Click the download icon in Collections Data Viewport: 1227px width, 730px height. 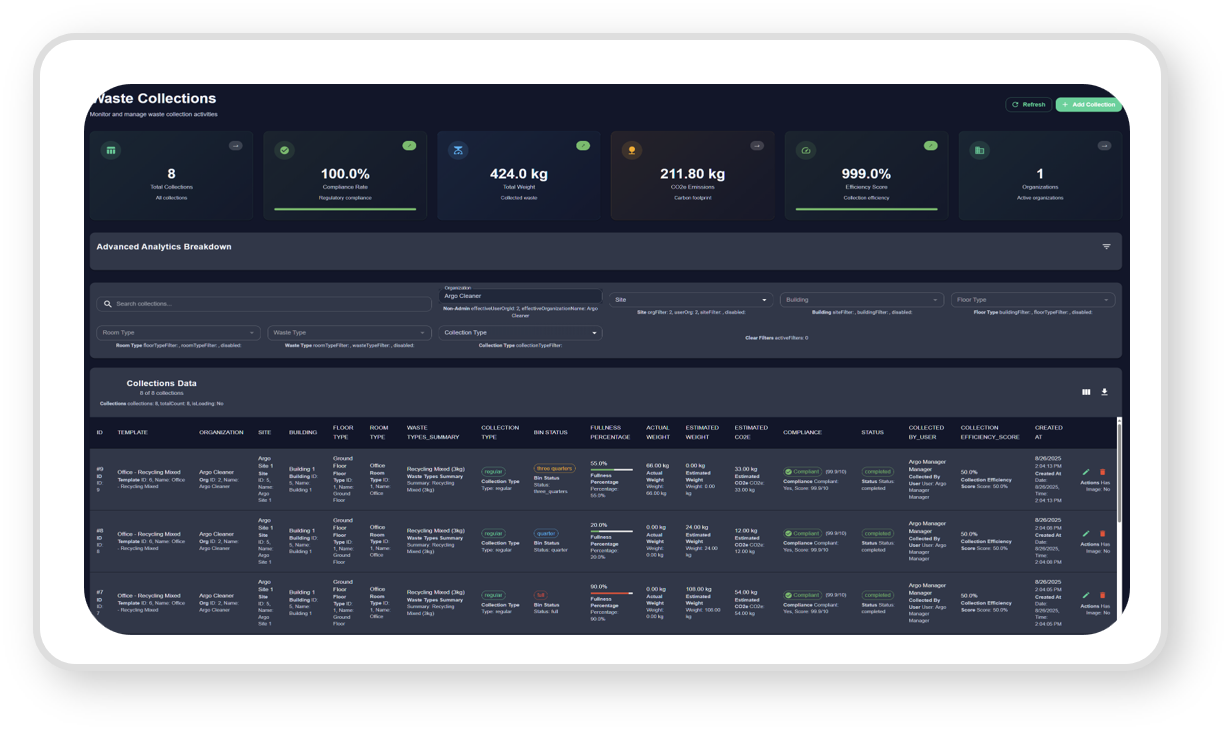[1104, 392]
